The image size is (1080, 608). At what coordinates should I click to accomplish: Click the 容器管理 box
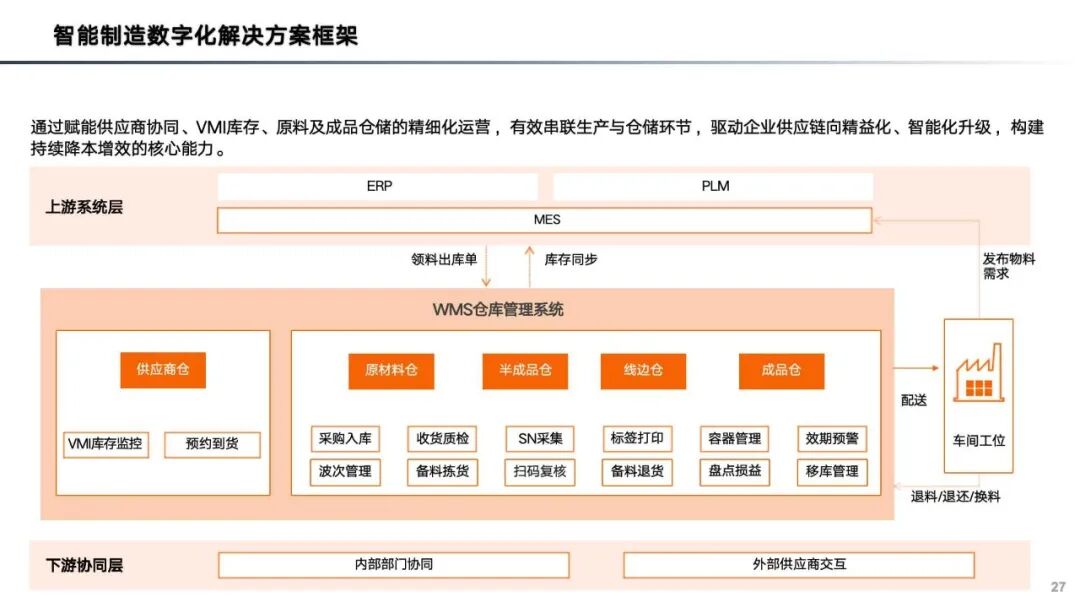point(734,439)
